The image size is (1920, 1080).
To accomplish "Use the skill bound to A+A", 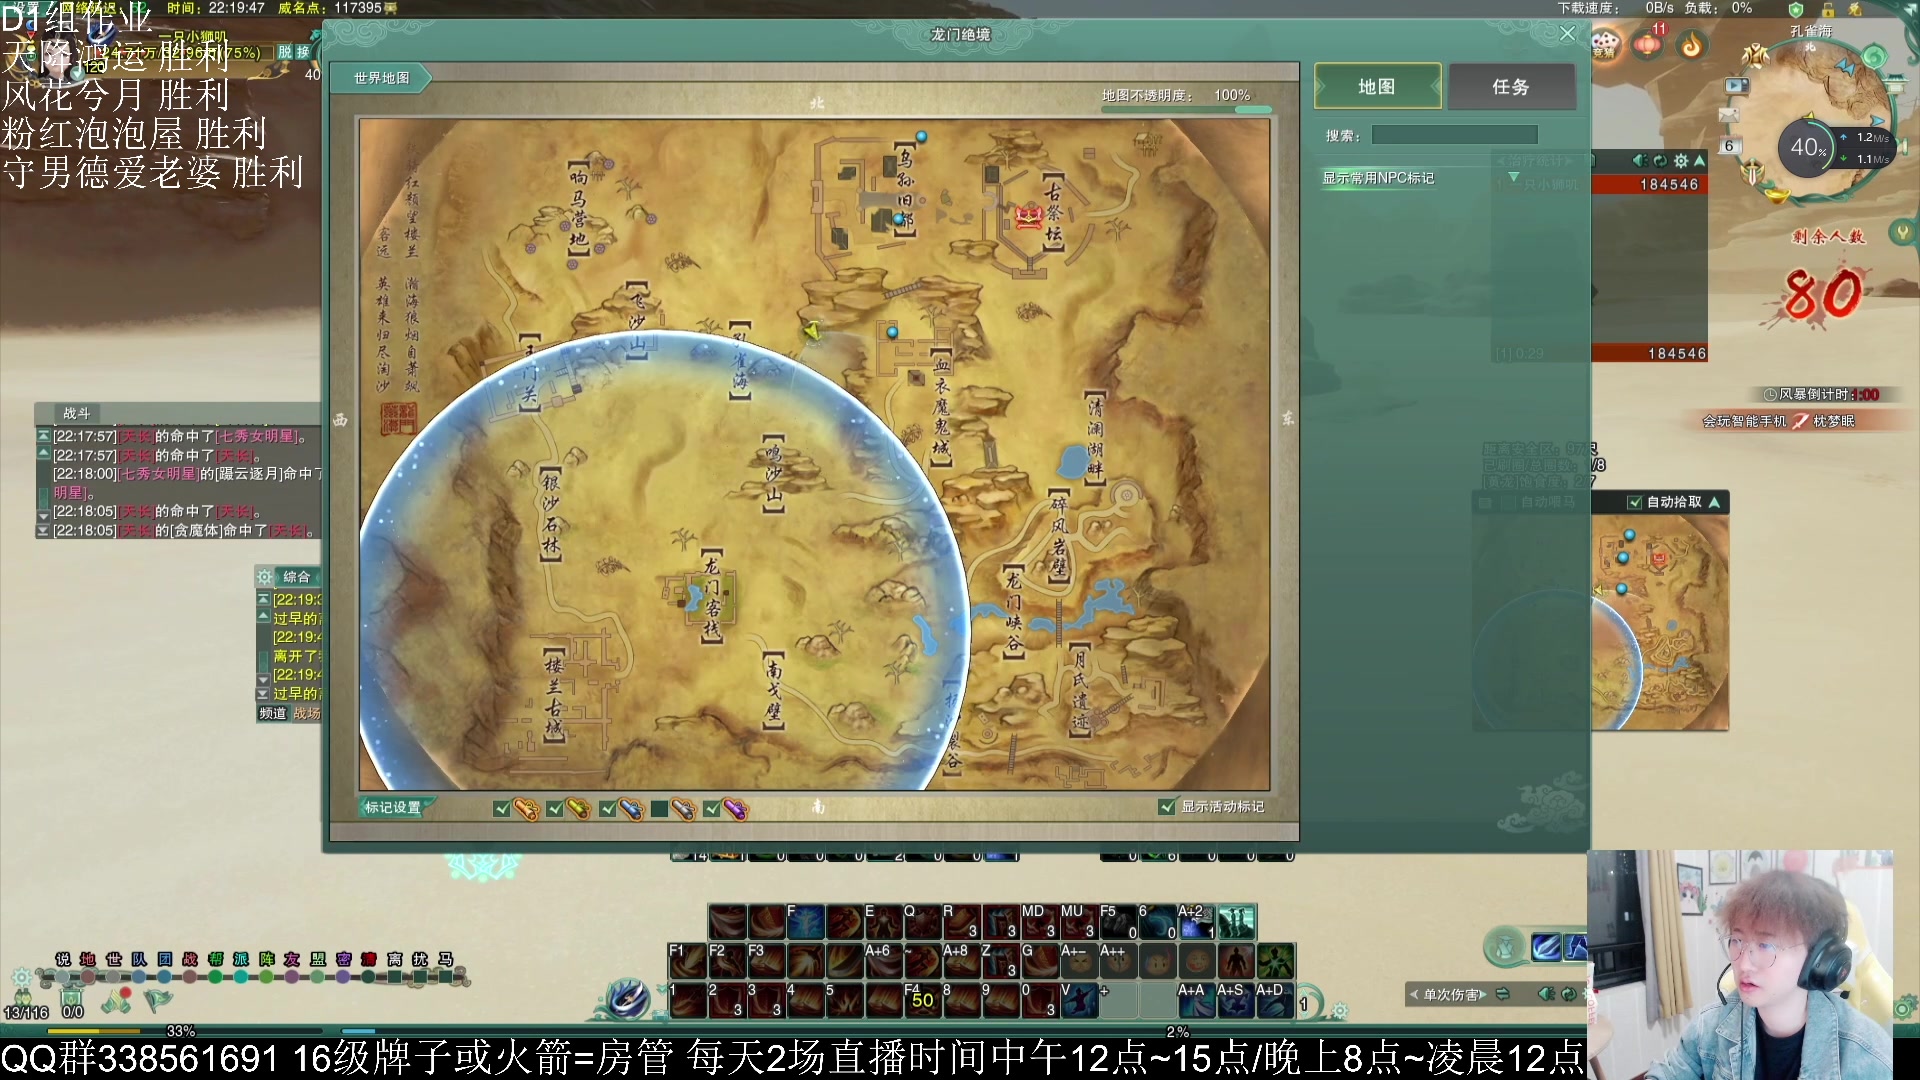I will click(1196, 1000).
